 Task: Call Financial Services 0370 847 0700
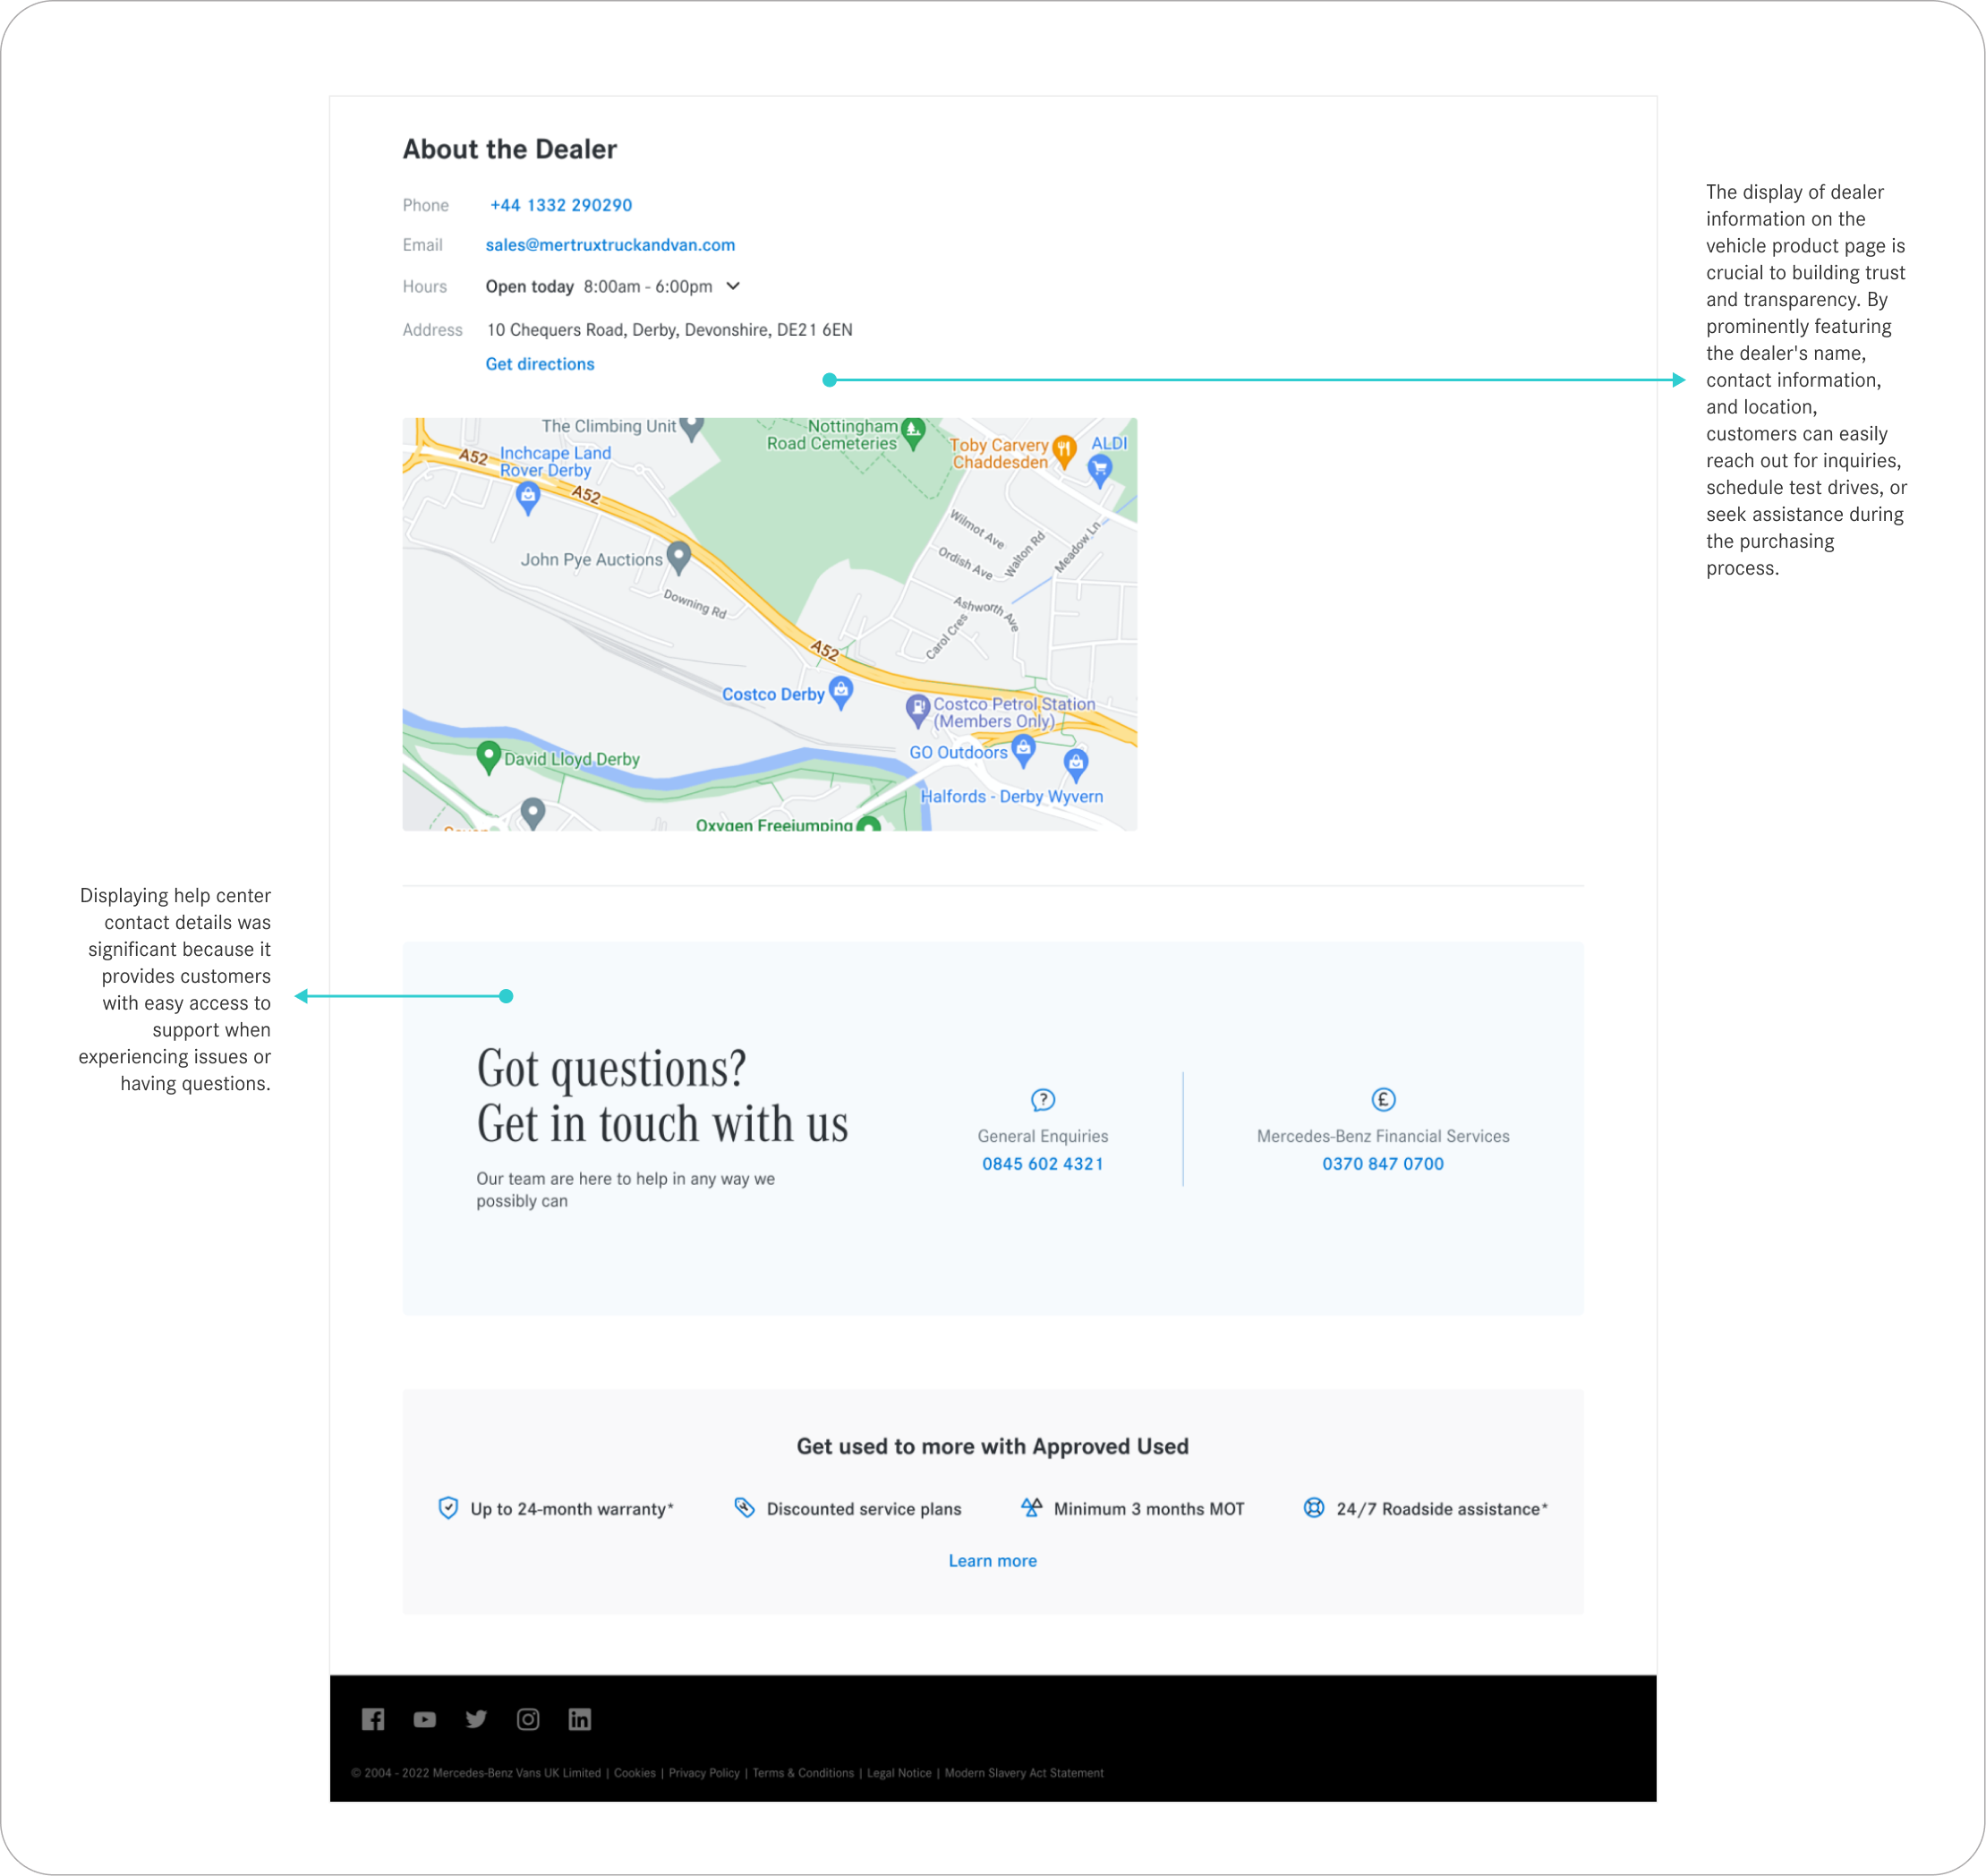[1383, 1164]
